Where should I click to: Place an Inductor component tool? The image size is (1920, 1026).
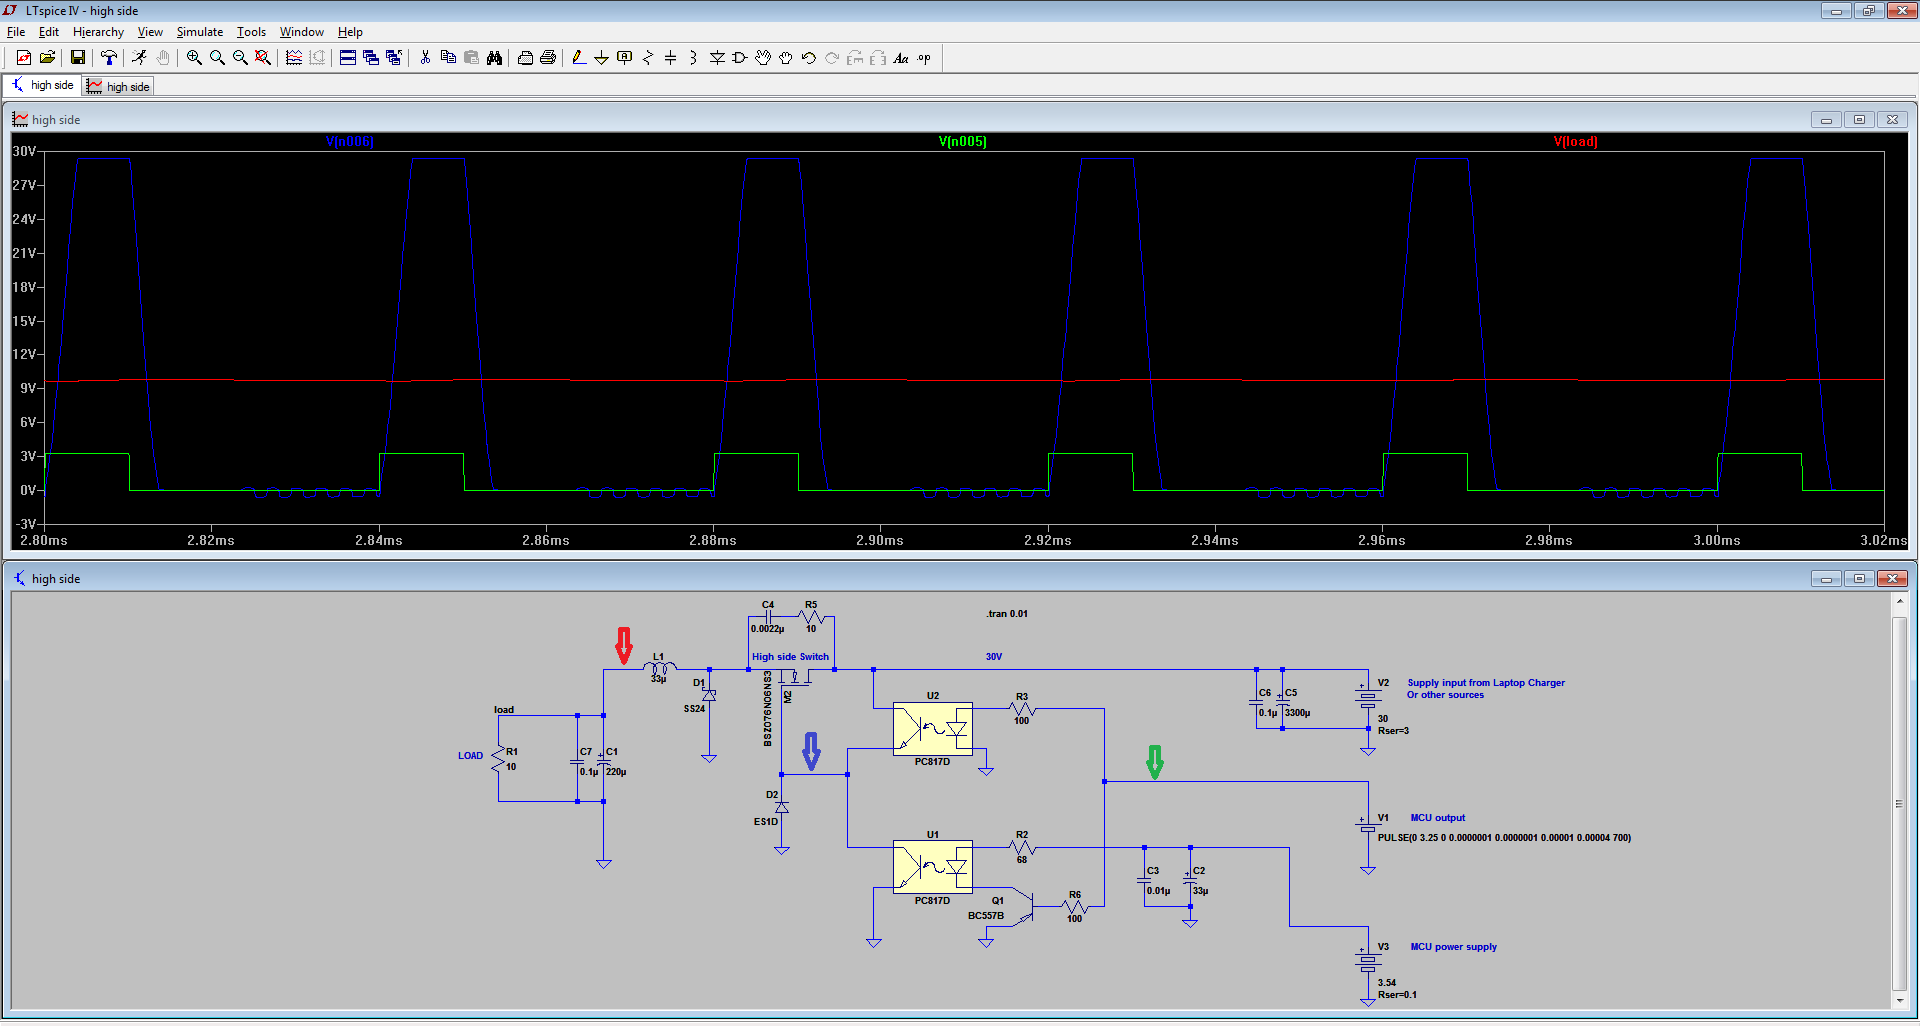[x=694, y=58]
